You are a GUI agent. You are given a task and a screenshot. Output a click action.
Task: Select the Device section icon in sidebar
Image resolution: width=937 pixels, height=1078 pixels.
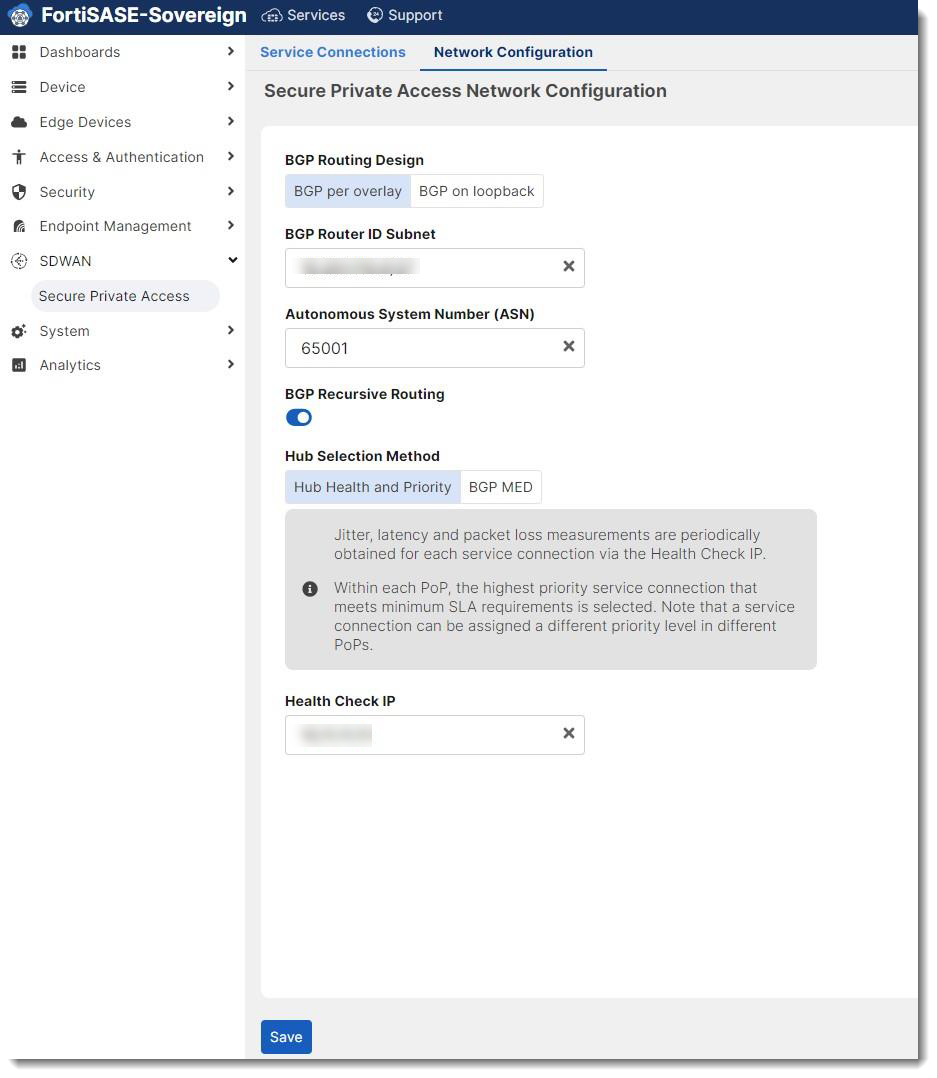point(19,87)
